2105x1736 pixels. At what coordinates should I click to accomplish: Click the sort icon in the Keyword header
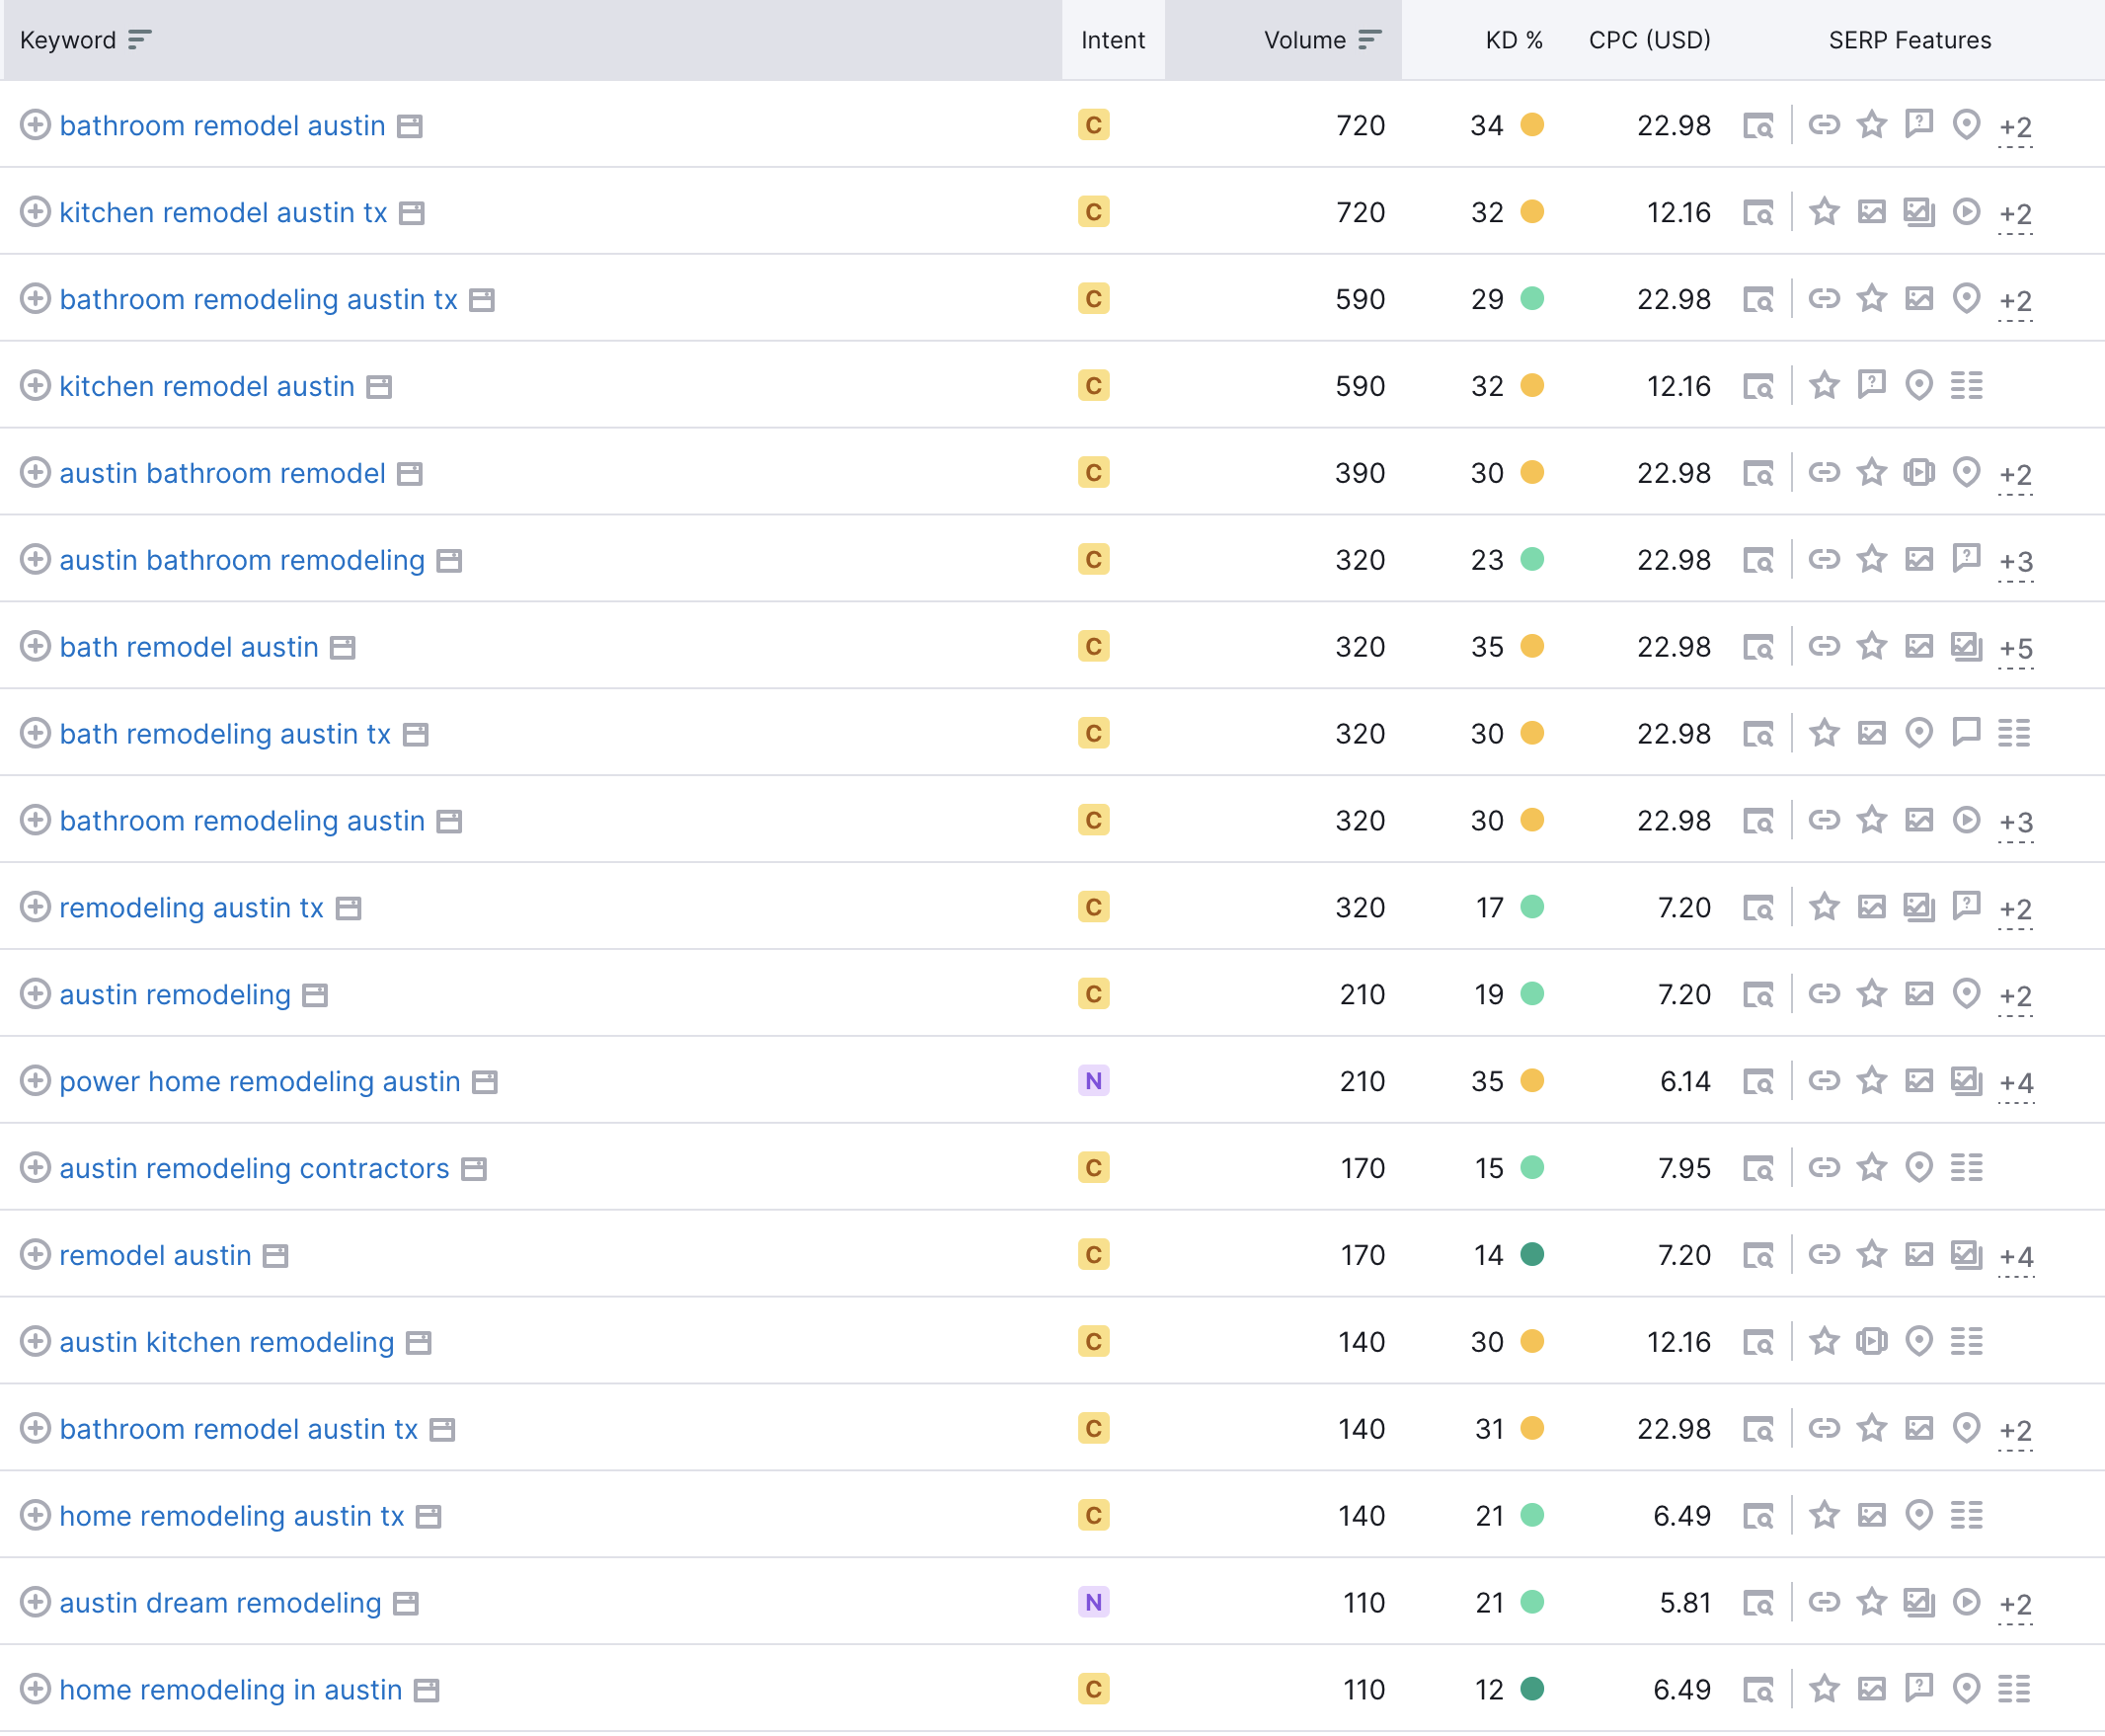tap(140, 40)
